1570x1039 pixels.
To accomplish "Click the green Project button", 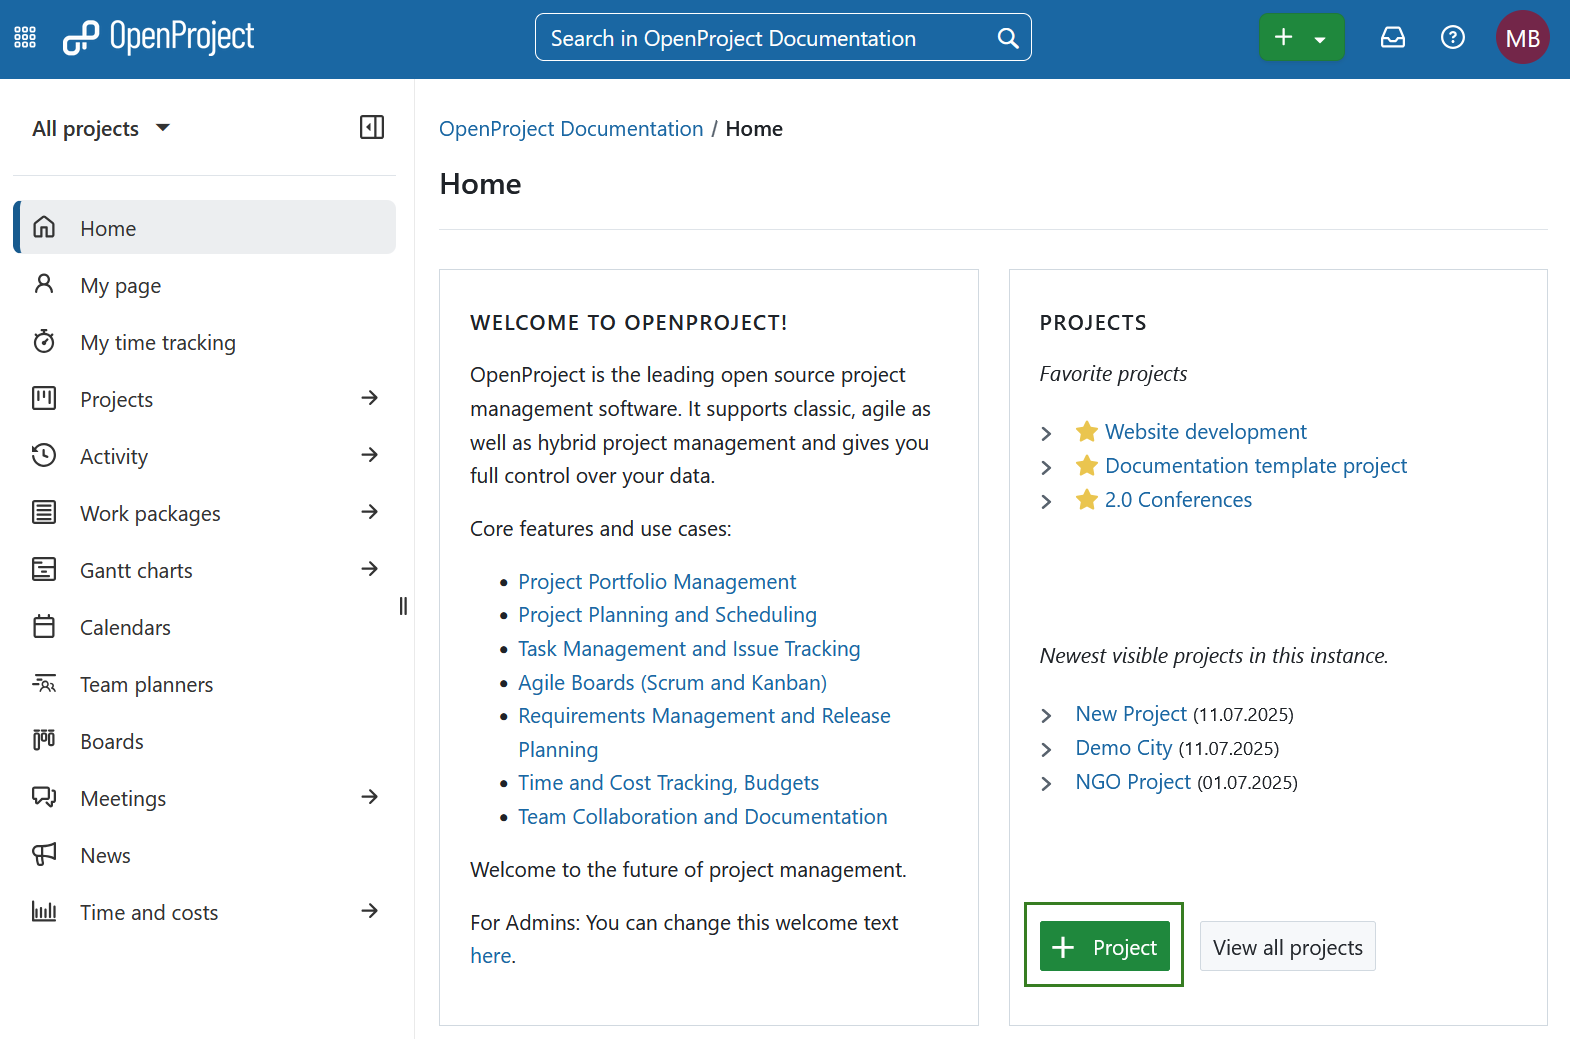I will (1104, 946).
